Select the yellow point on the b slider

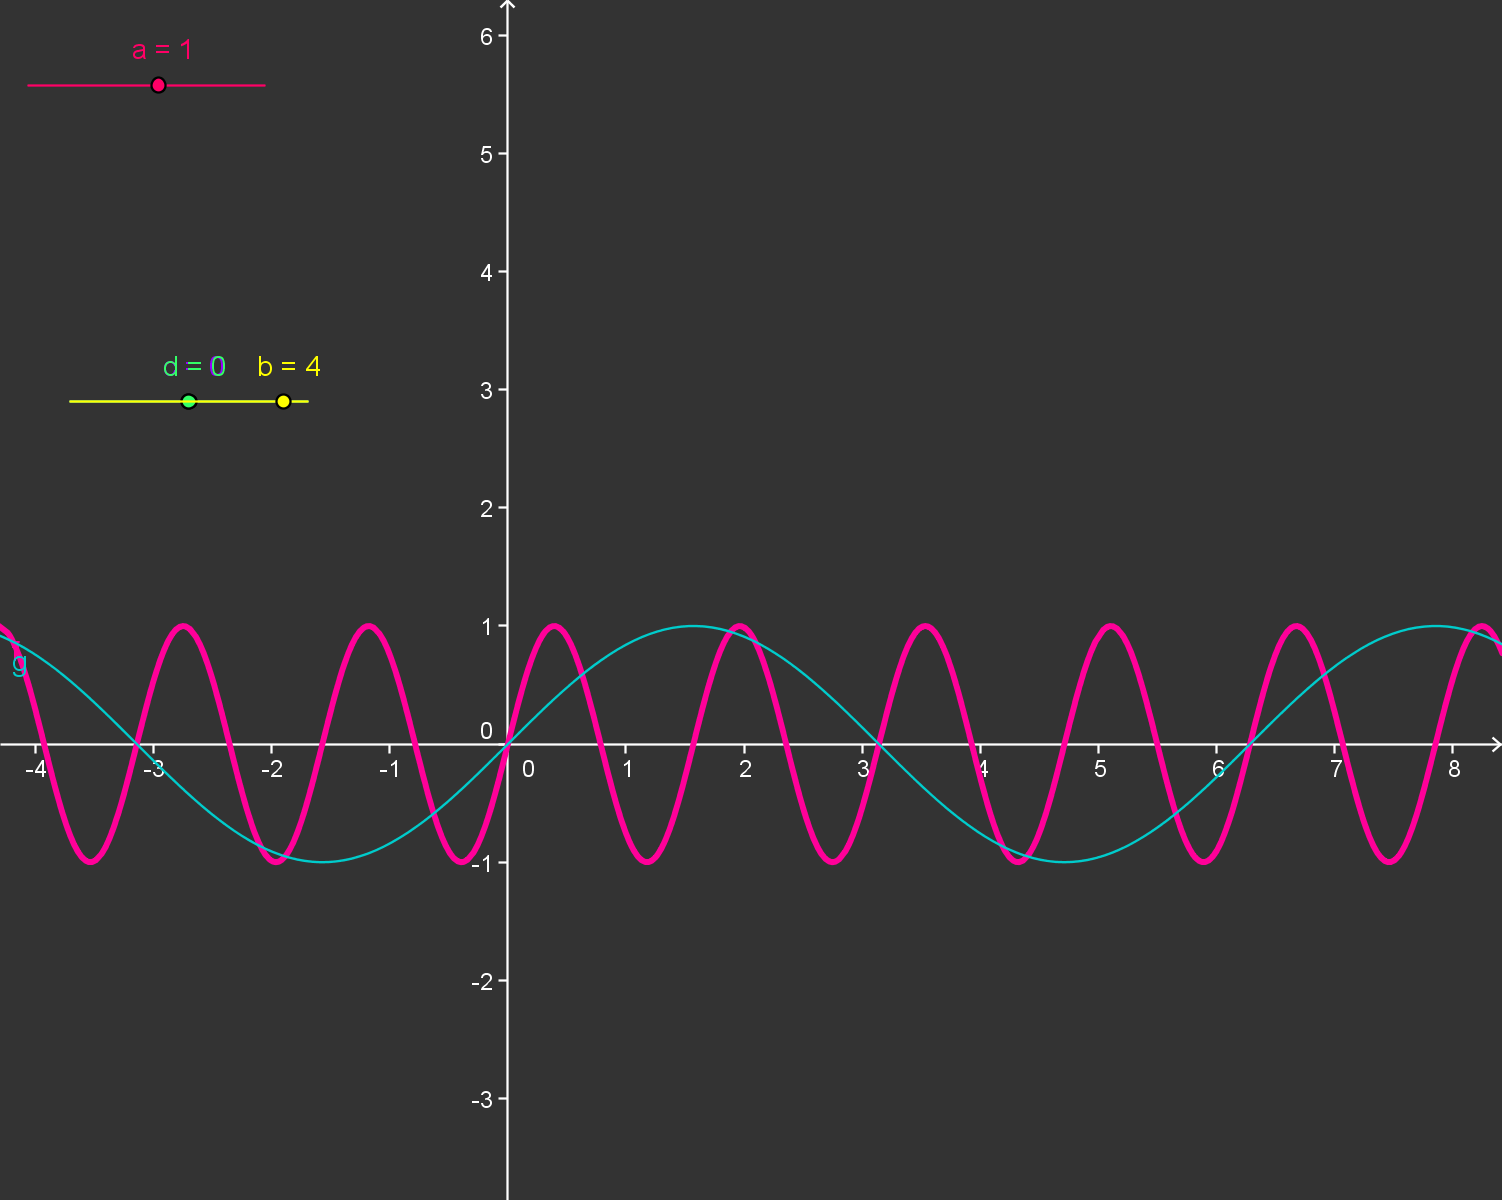(x=283, y=400)
